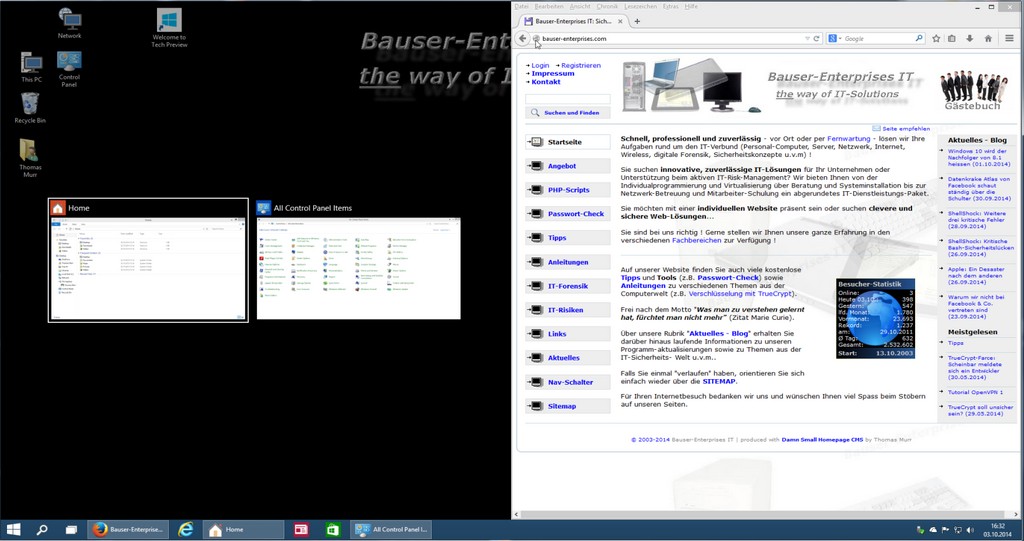
Task: Open the Sitemap navigation button
Action: [x=568, y=406]
